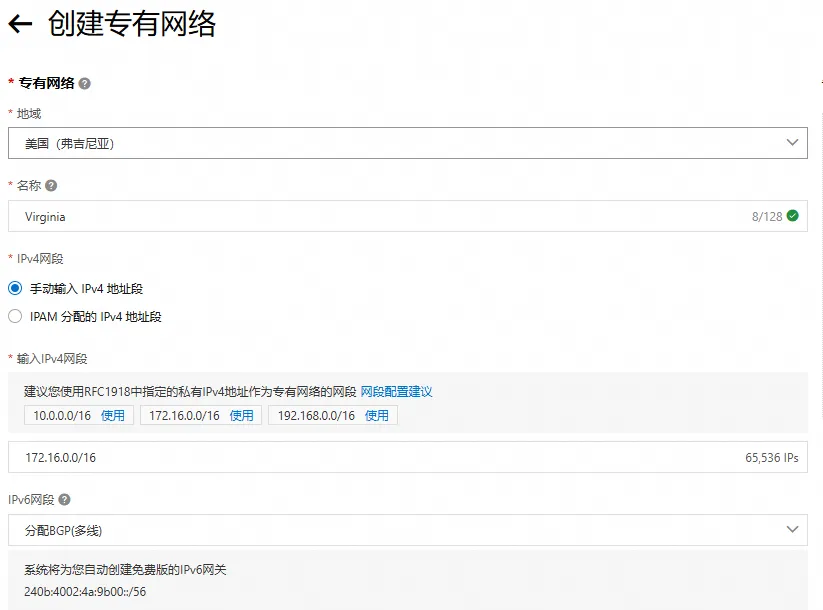Select 手动输入 IPv4 地址段 radio option
Image resolution: width=823 pixels, height=610 pixels.
[x=15, y=288]
